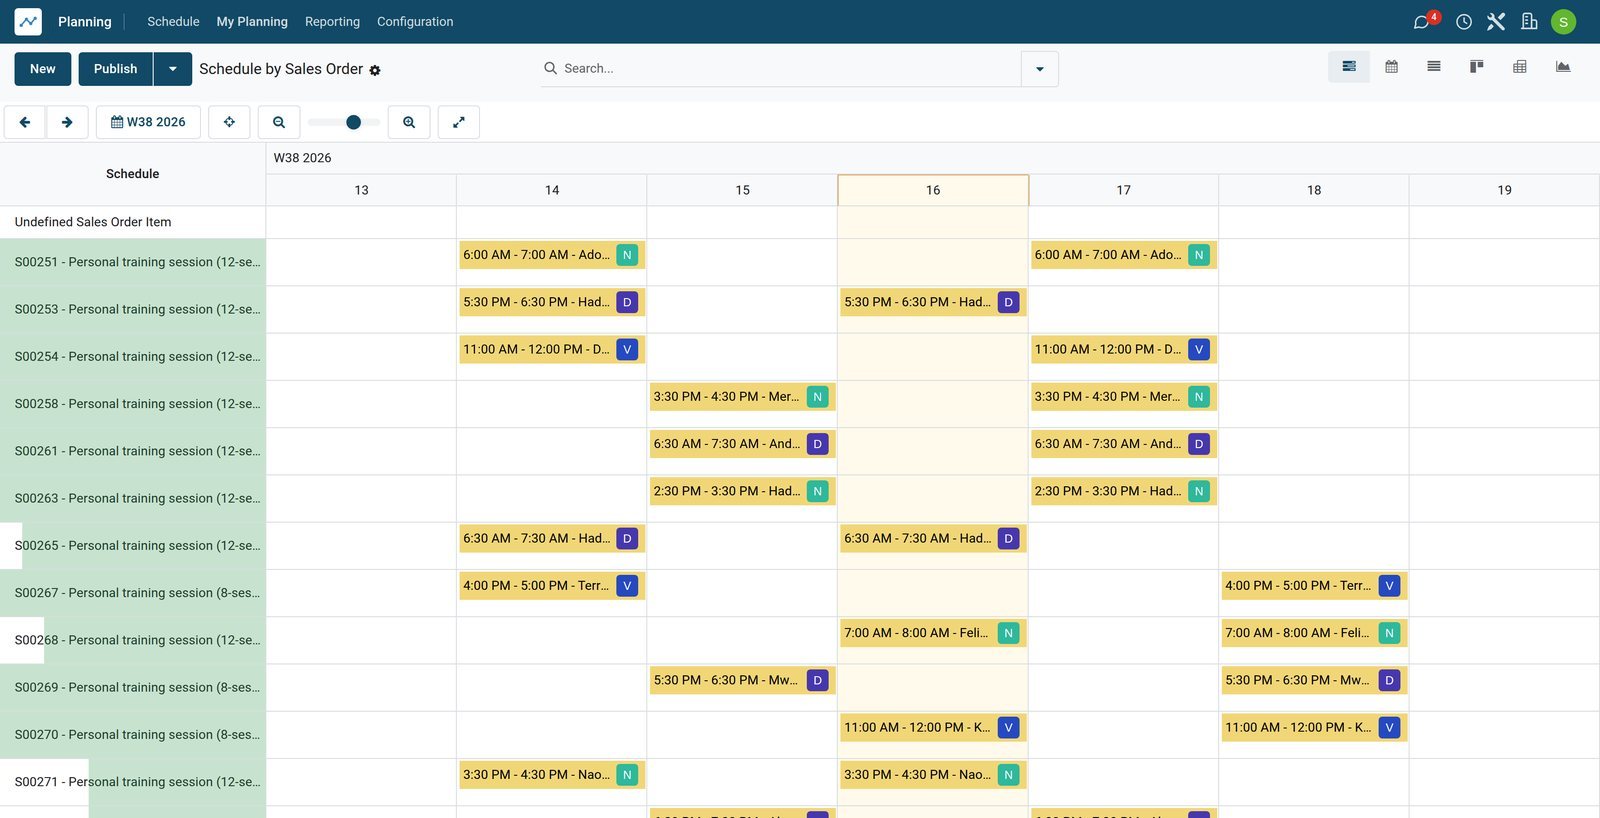1600x818 pixels.
Task: Open the 11:00 AM - 12:00 PM K shift on day 18
Action: (x=1314, y=728)
